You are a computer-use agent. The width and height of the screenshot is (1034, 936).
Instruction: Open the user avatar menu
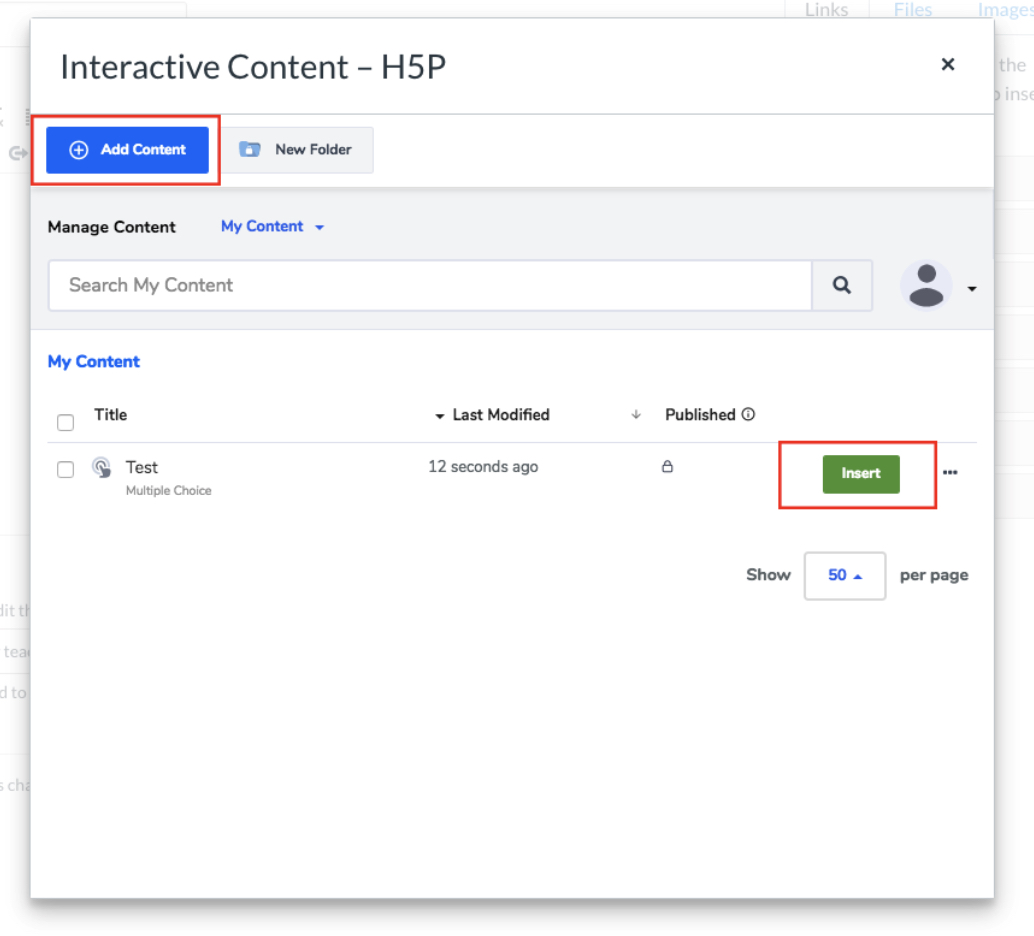[x=926, y=285]
